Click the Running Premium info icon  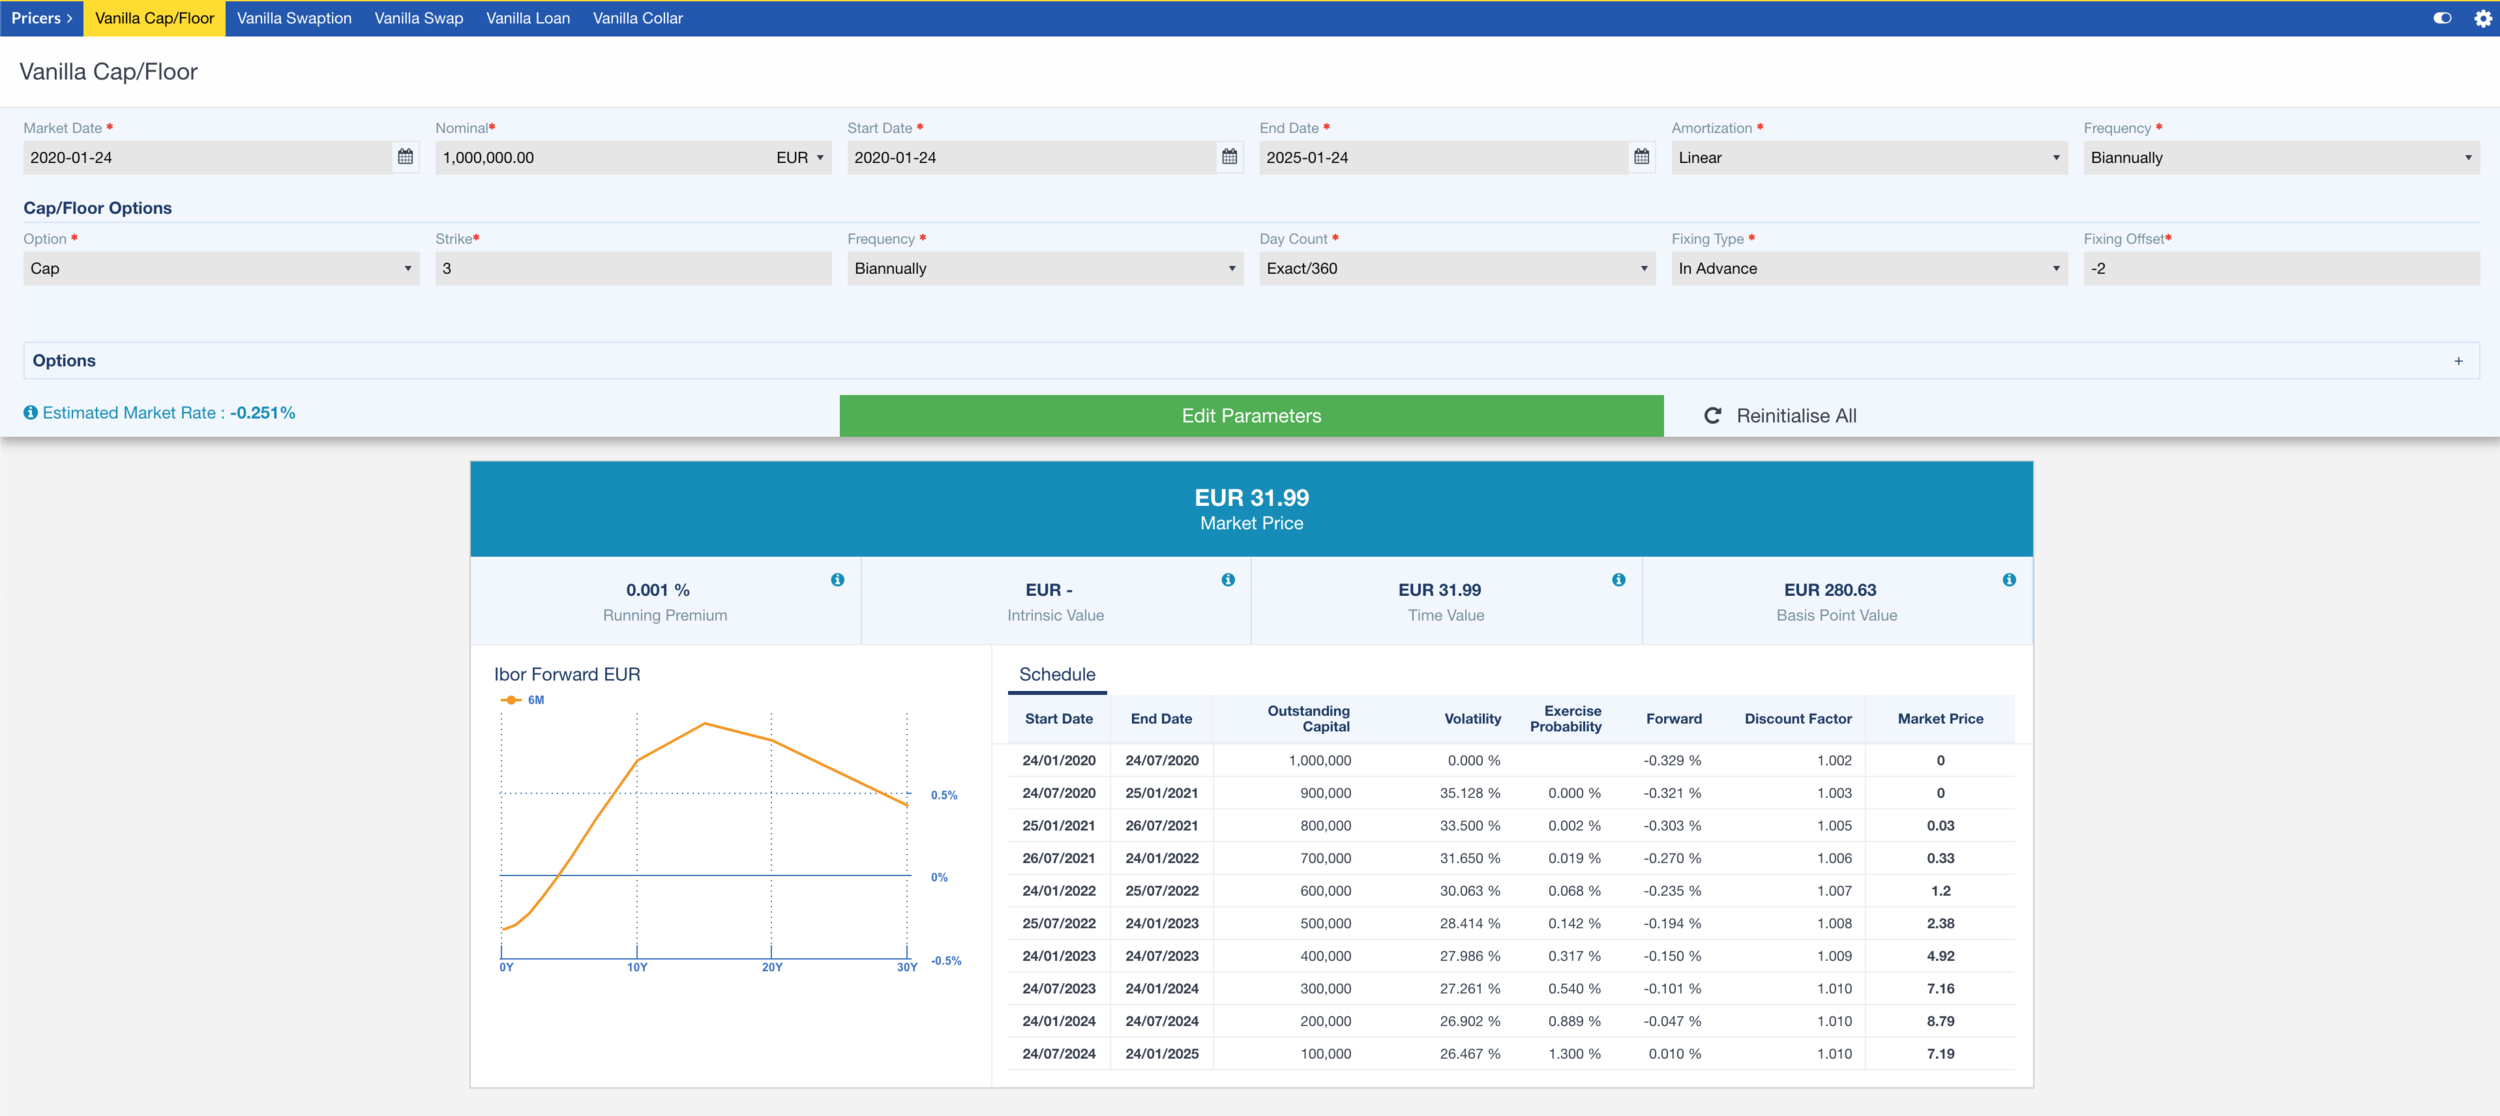pyautogui.click(x=837, y=580)
